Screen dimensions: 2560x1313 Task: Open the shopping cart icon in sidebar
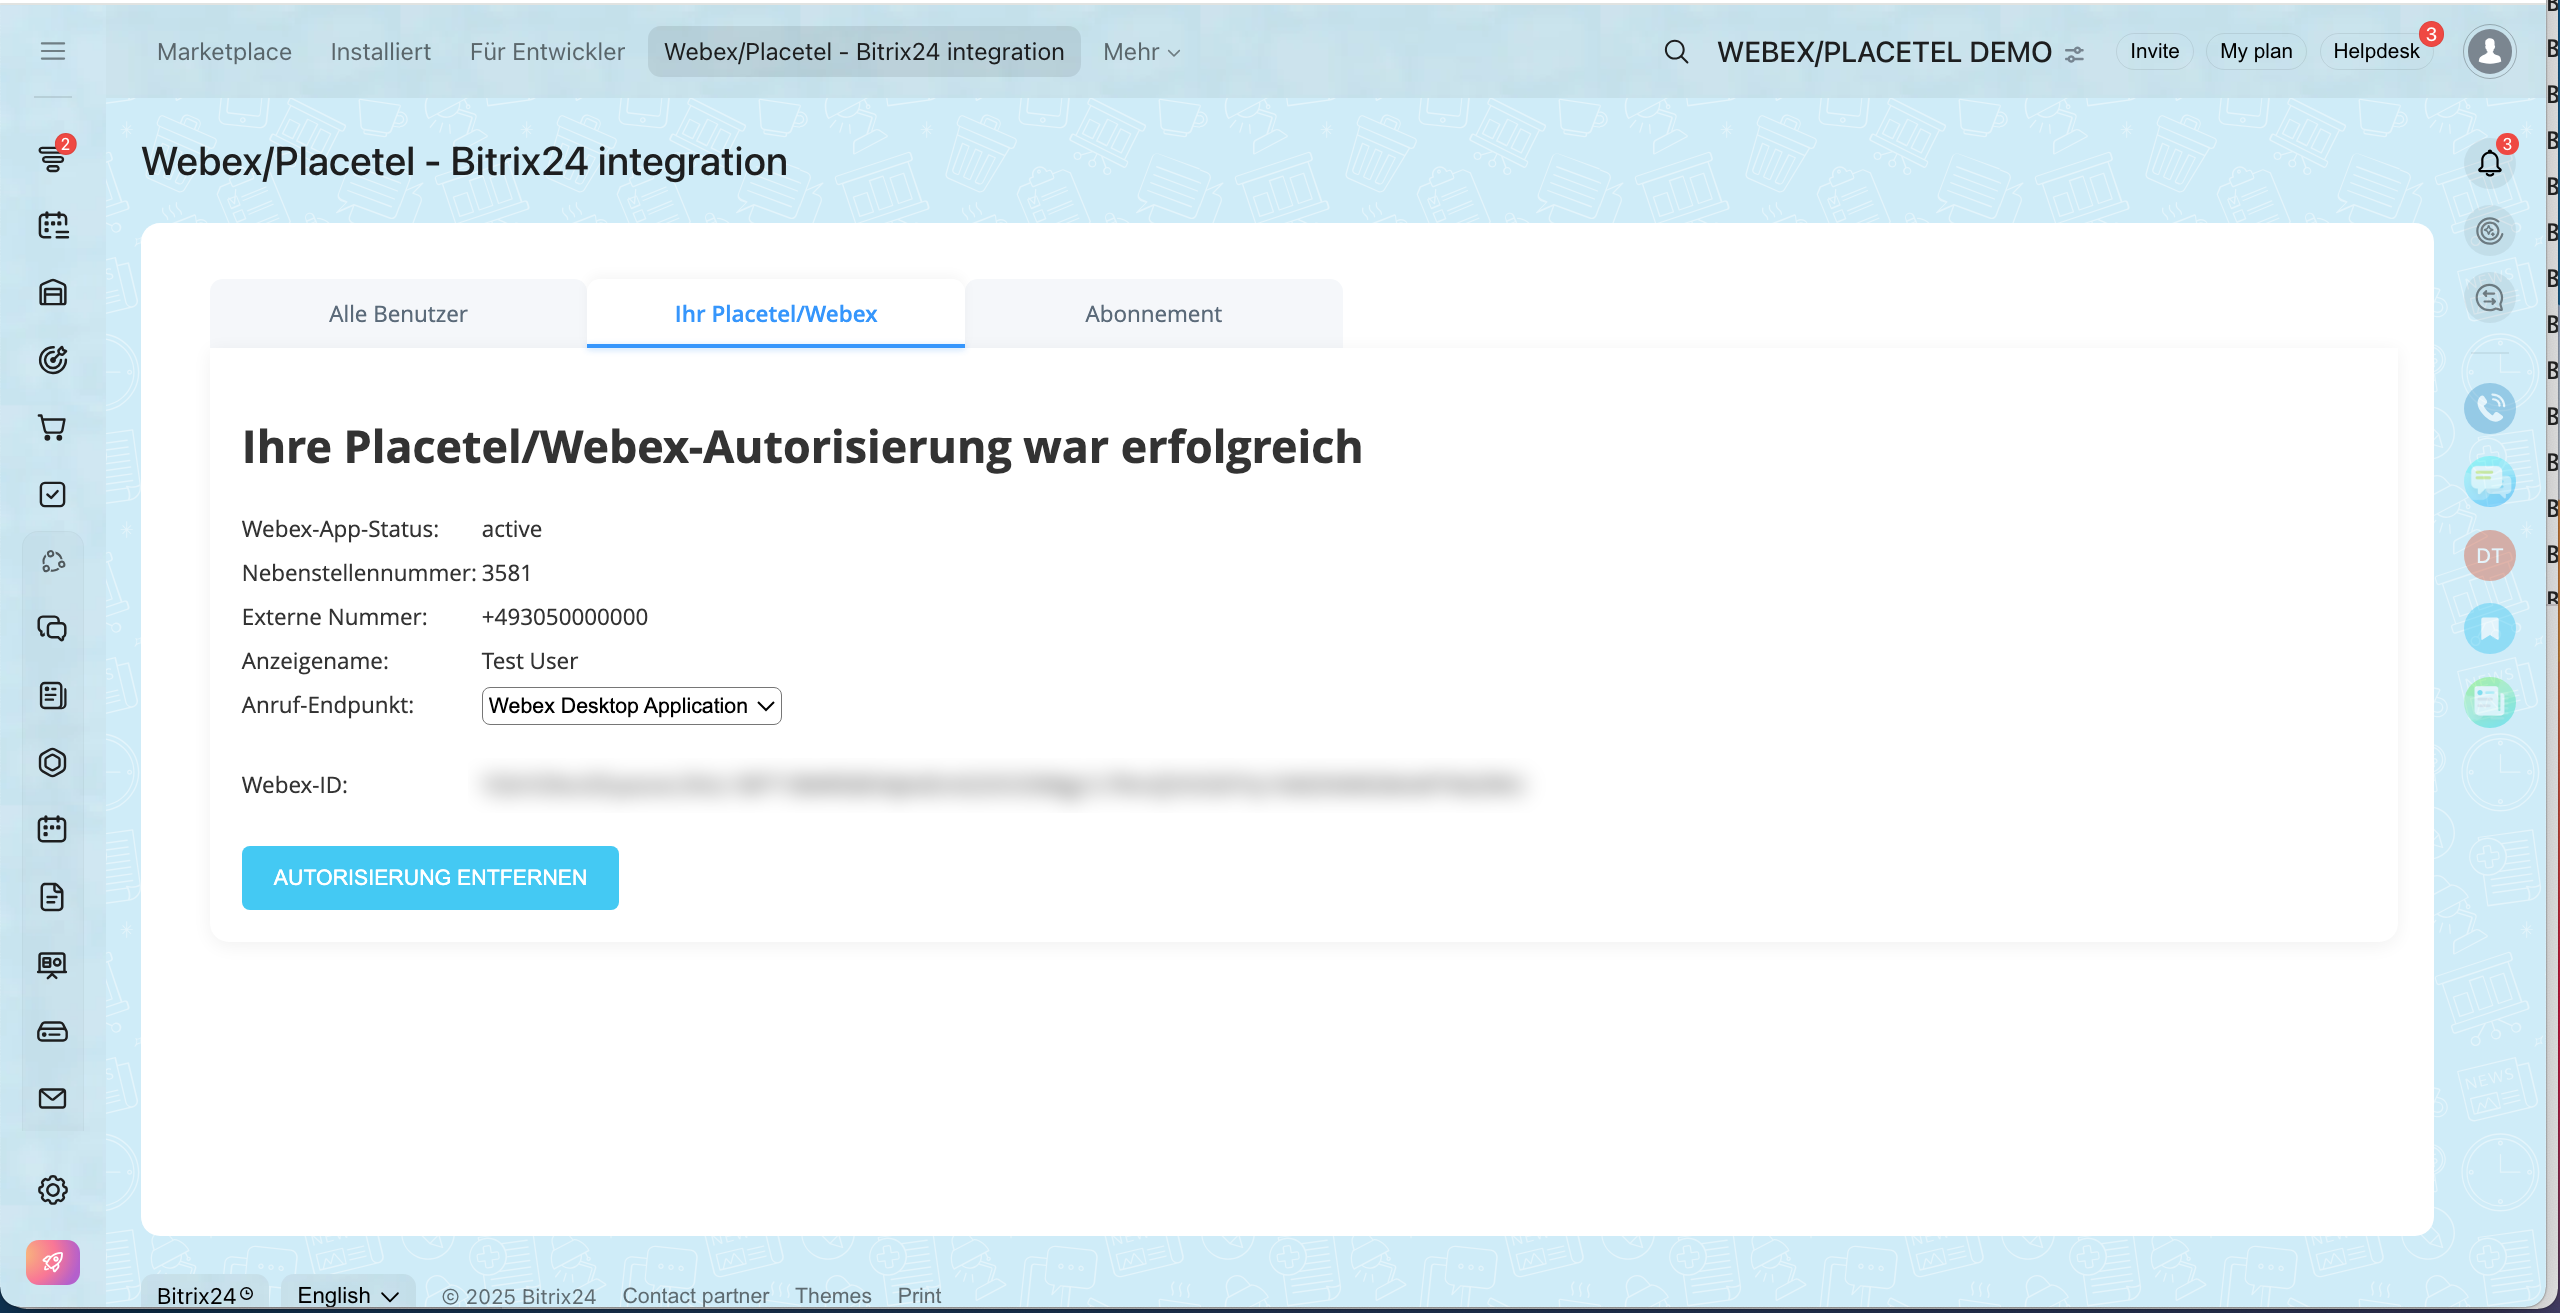(x=52, y=428)
